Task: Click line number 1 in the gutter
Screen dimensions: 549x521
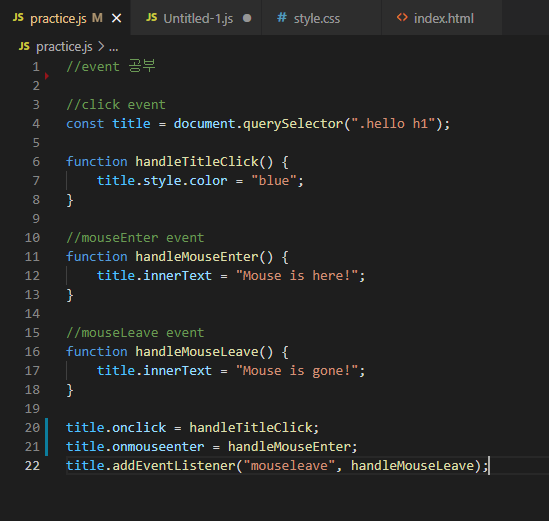Action: [x=36, y=67]
